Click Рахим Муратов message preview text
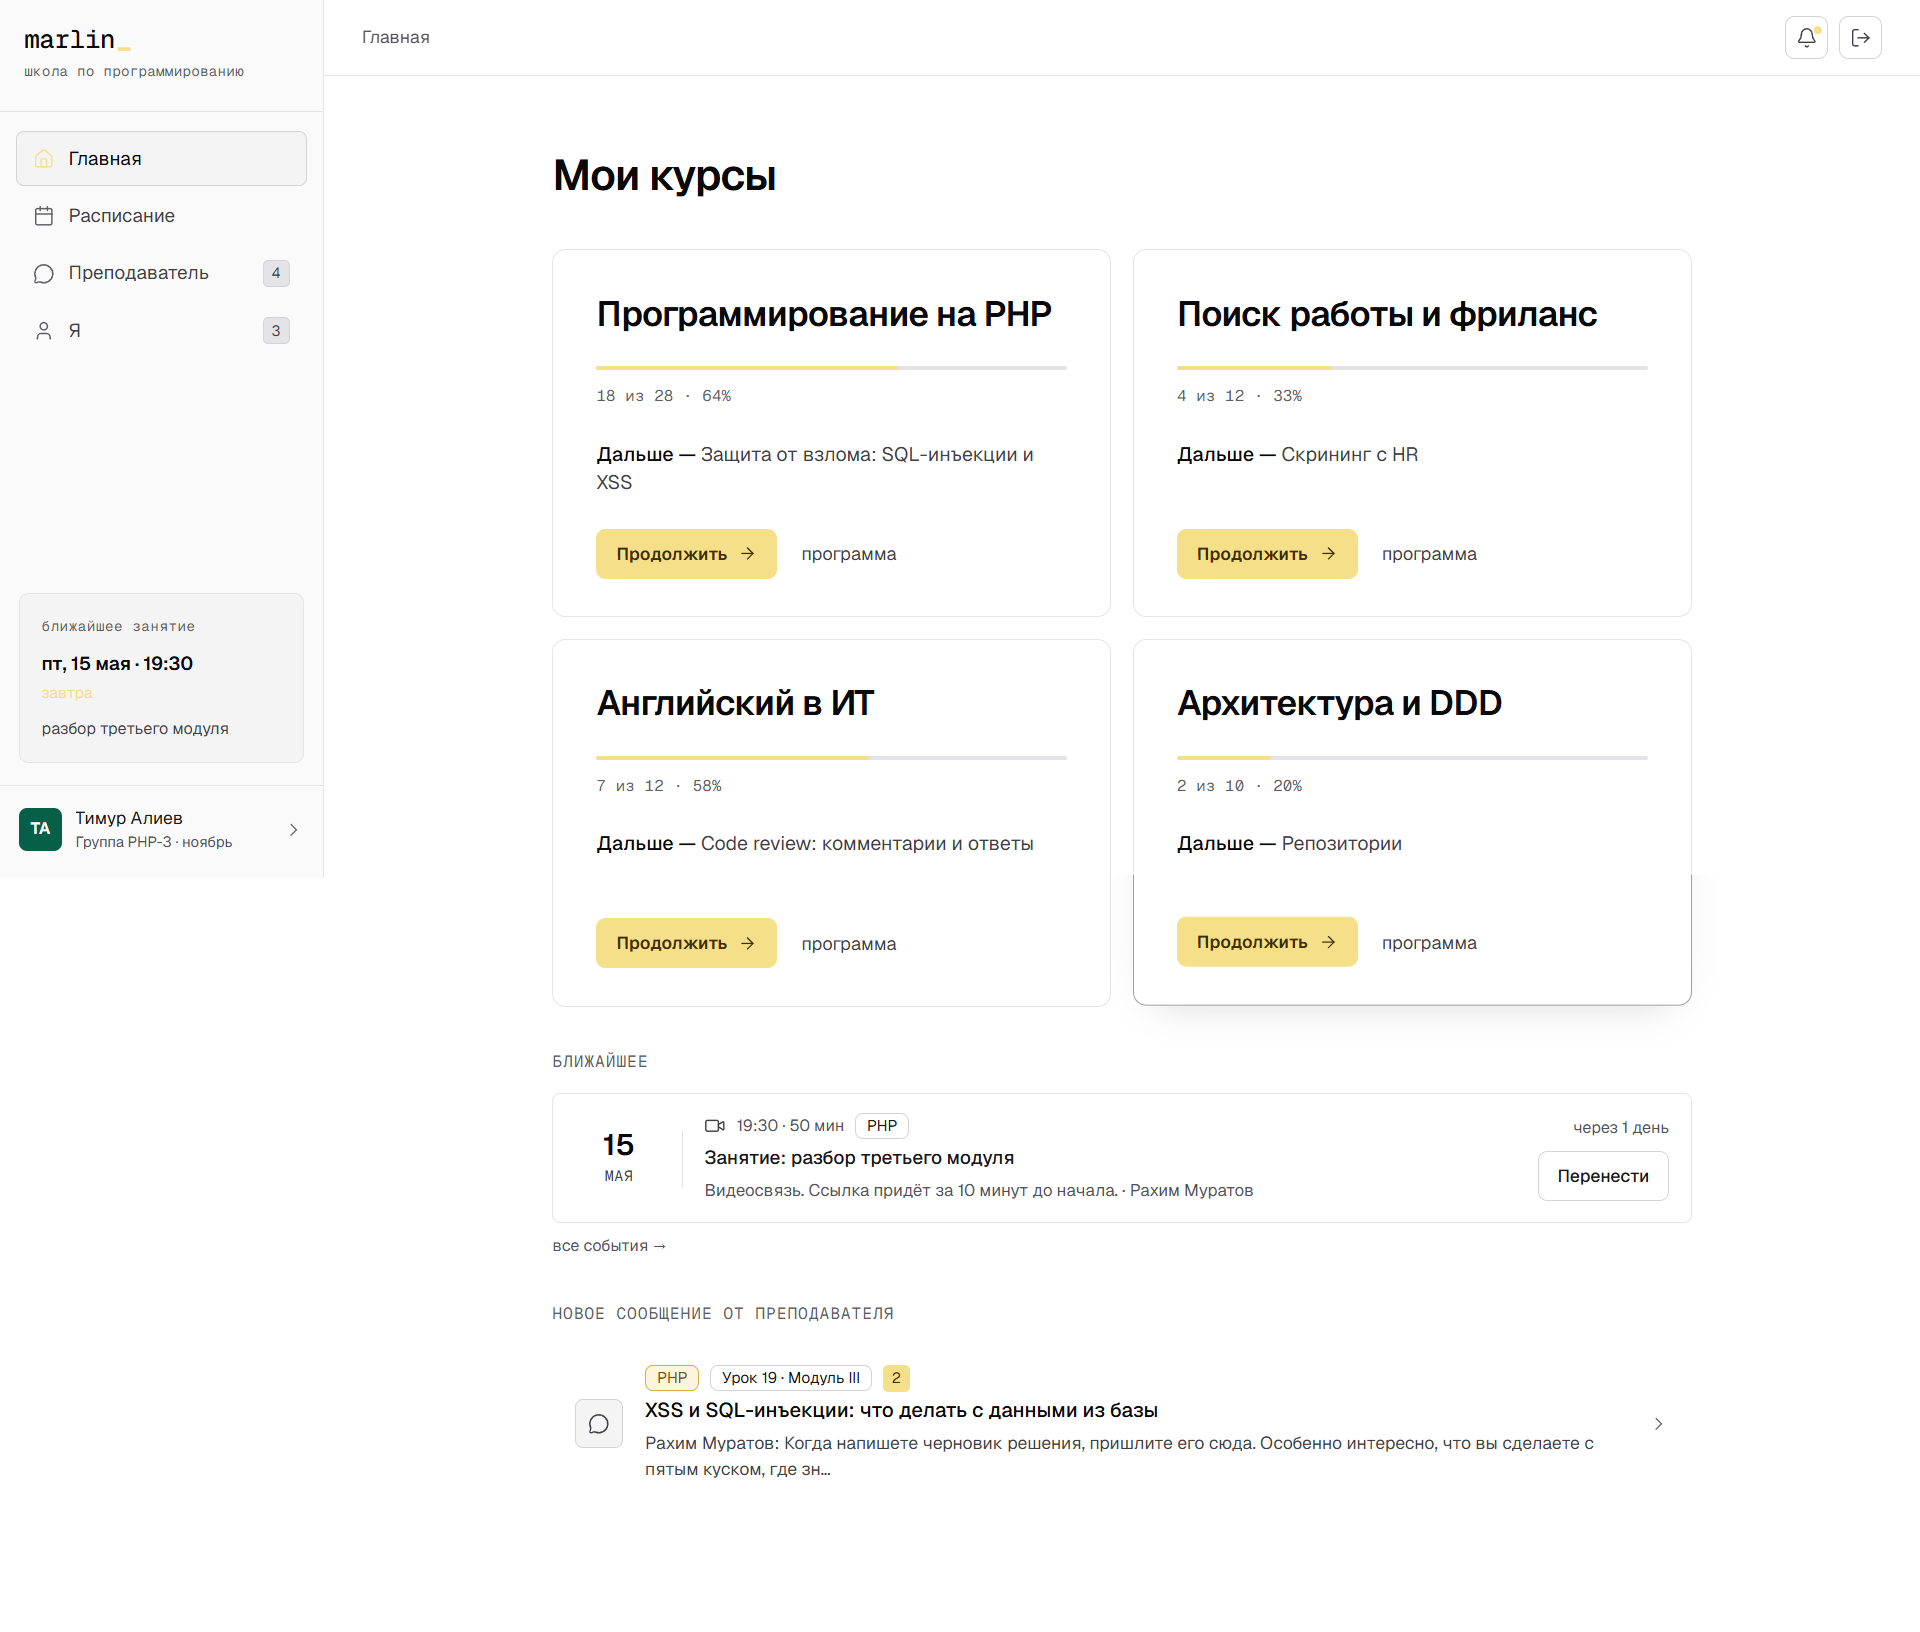1920x1632 pixels. (x=1120, y=1457)
